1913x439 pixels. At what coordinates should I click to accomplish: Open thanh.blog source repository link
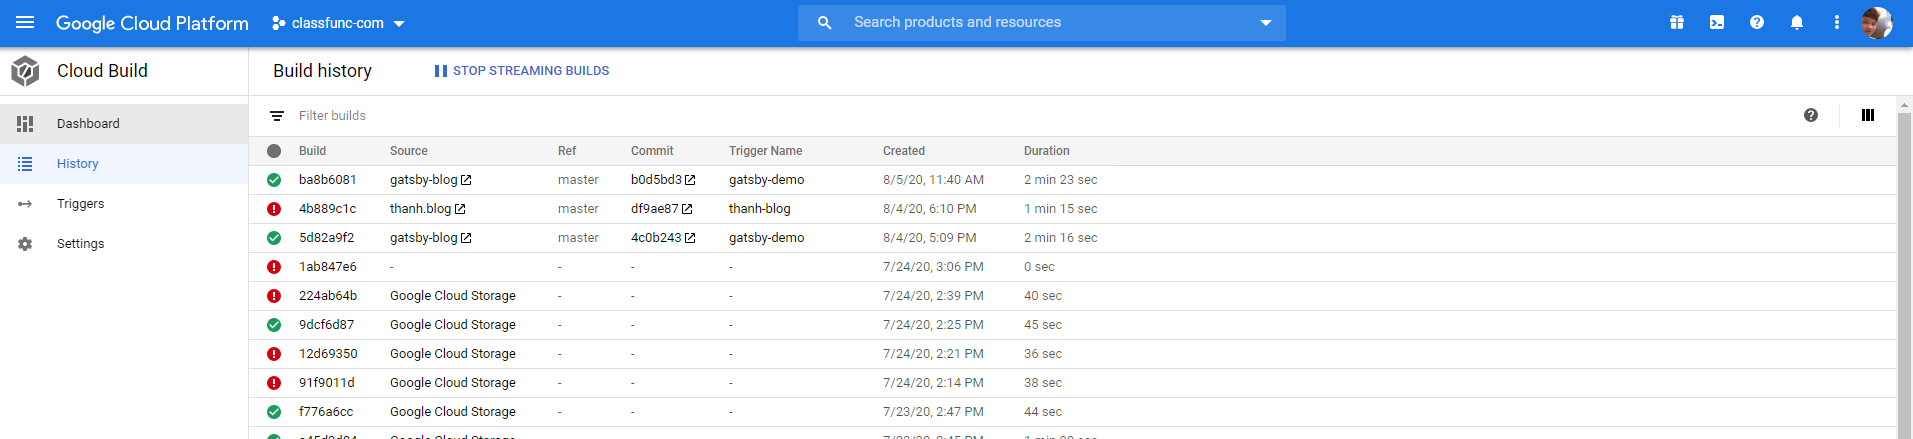[x=420, y=209]
